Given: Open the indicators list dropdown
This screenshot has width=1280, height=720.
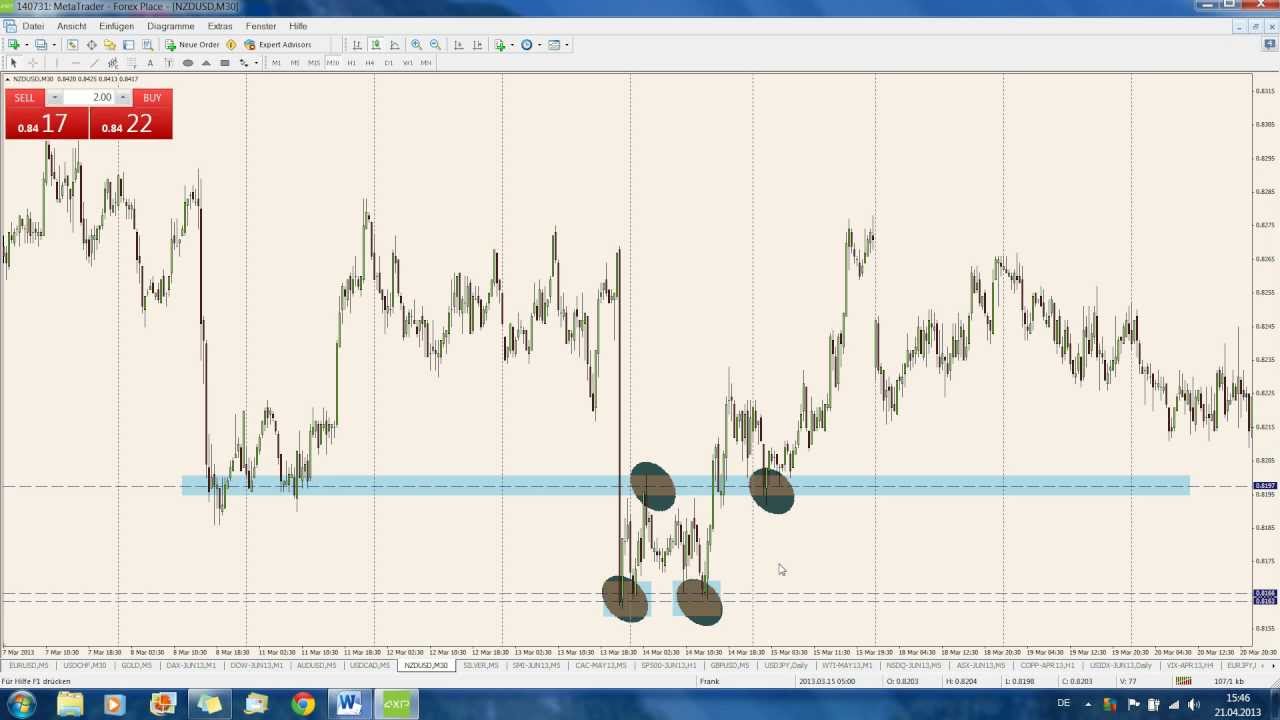Looking at the screenshot, I should tap(504, 45).
